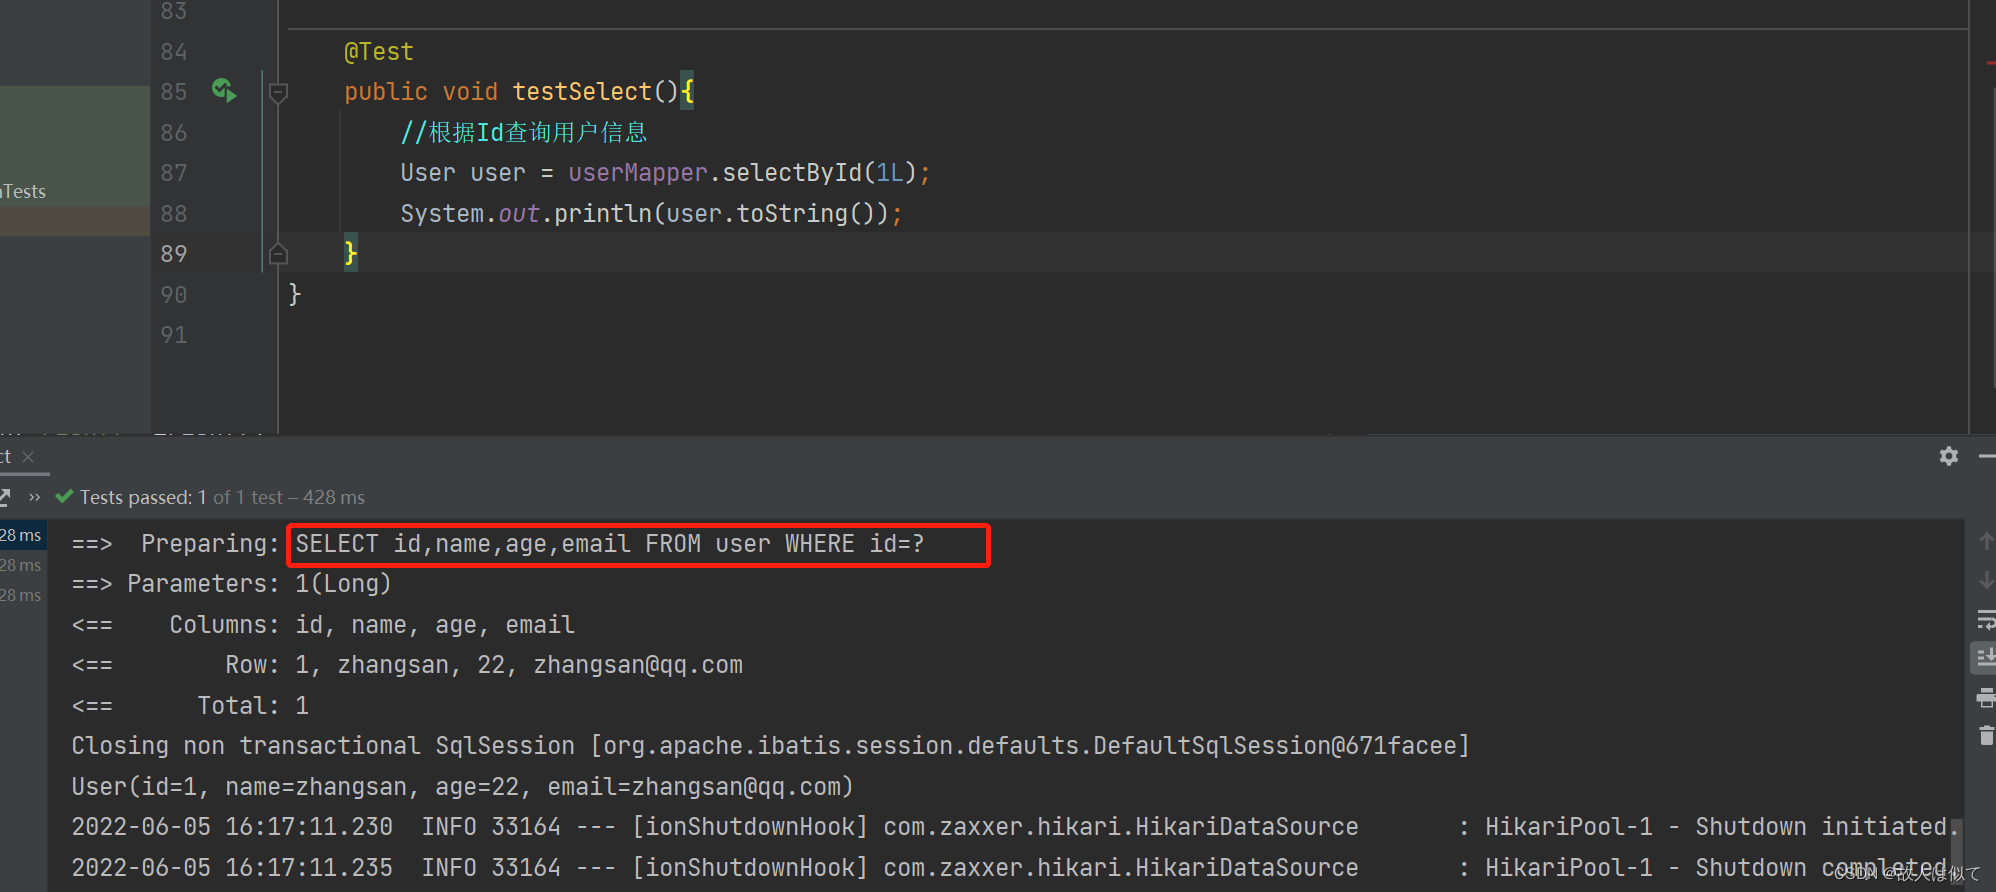Viewport: 1996px width, 892px height.
Task: Click the up arrow in console toolbar
Action: pos(1986,541)
